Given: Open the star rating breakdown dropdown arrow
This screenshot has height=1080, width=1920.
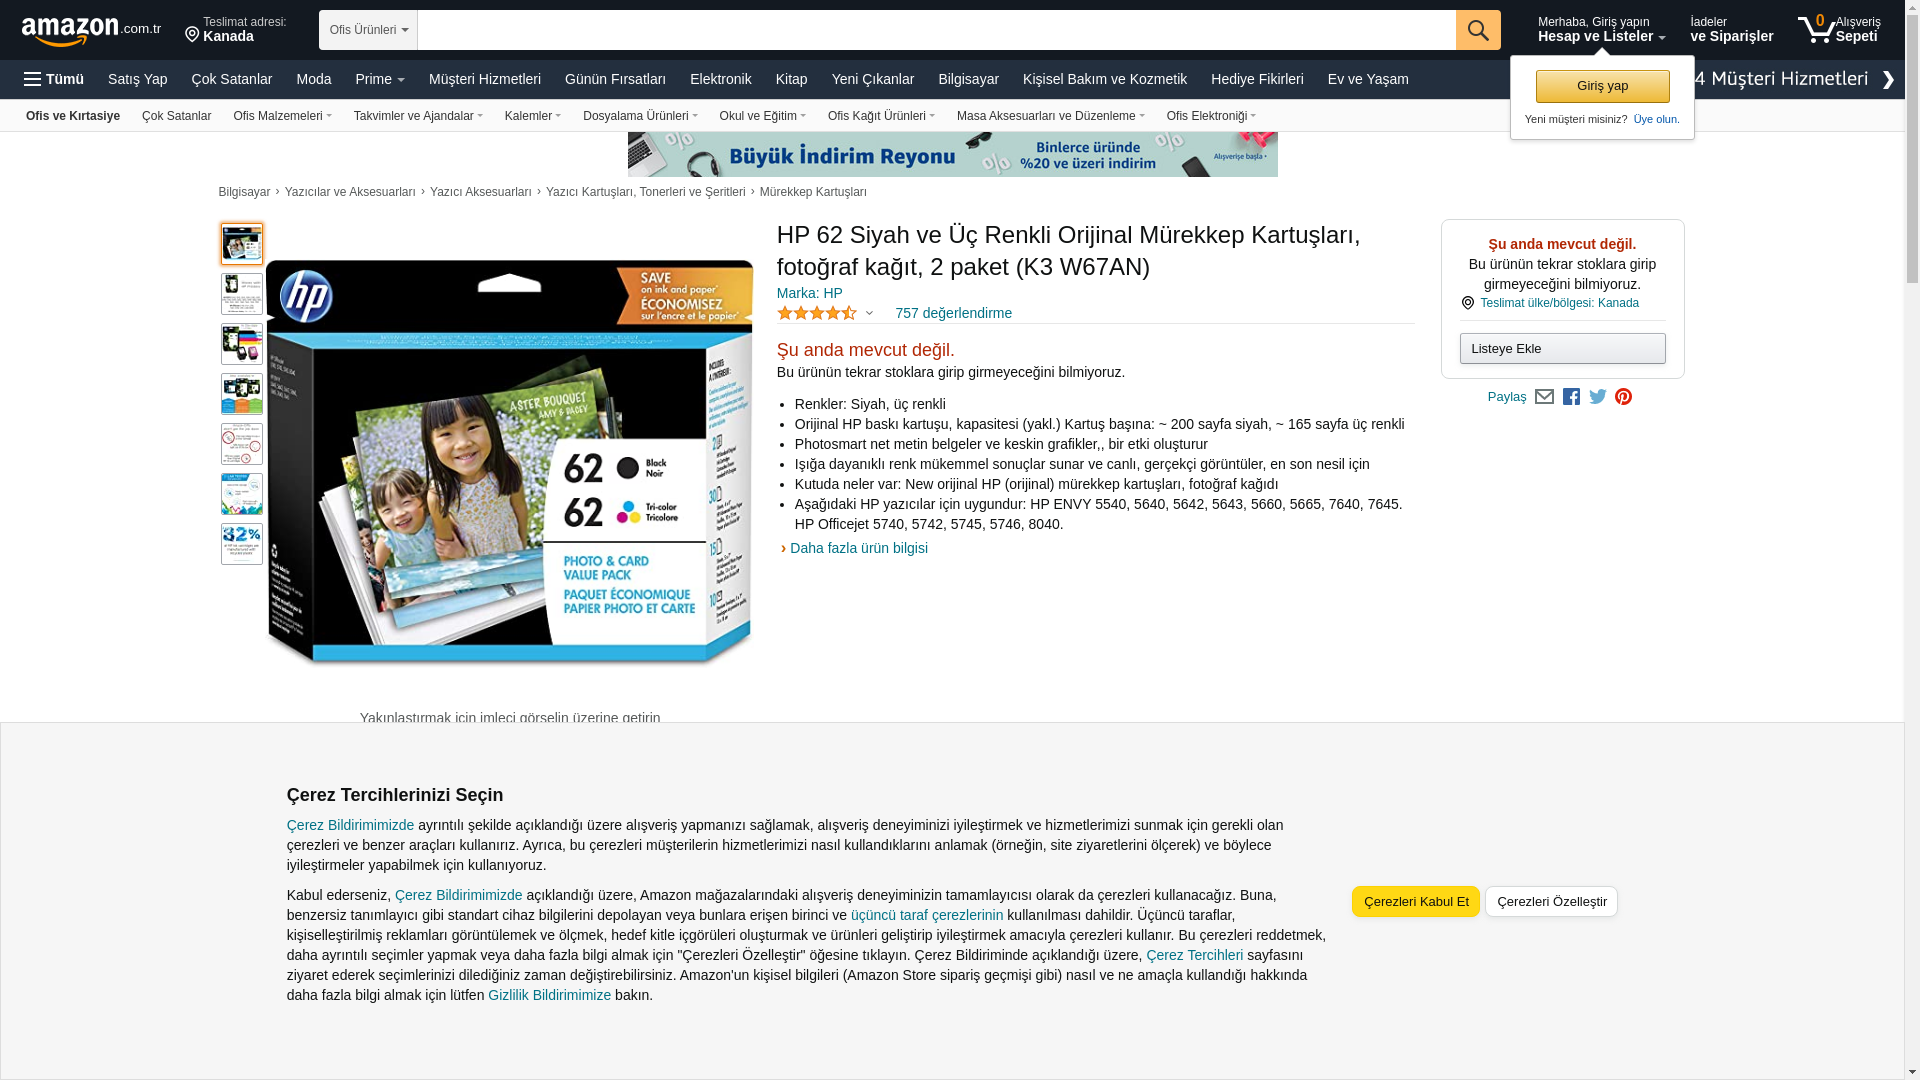Looking at the screenshot, I should pos(869,314).
